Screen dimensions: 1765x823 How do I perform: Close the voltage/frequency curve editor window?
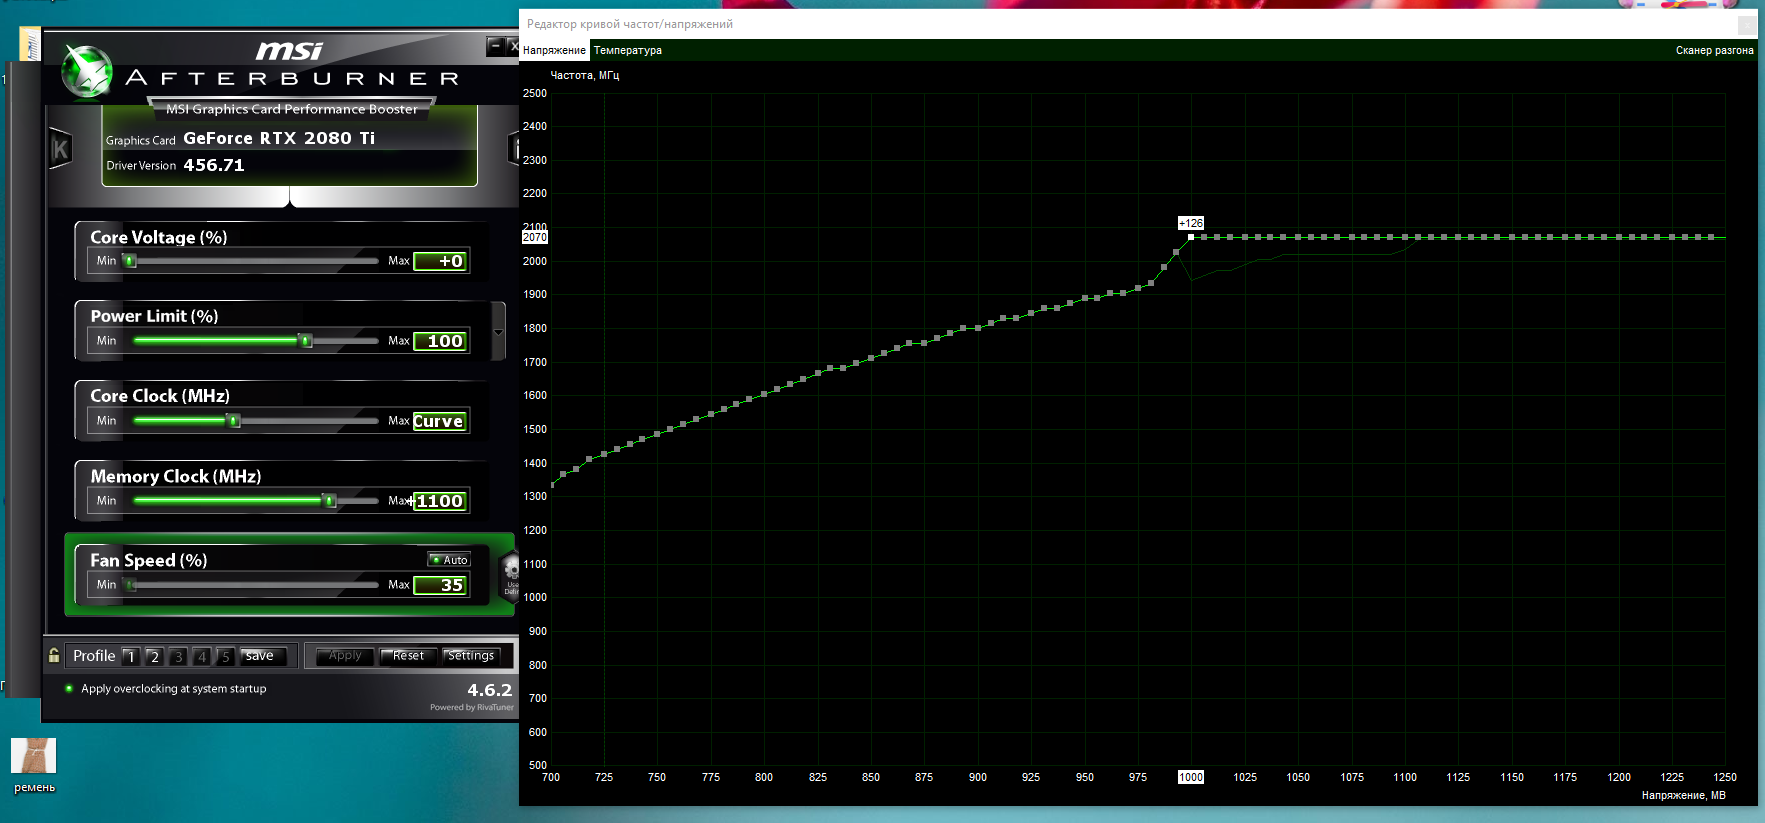pyautogui.click(x=1747, y=24)
